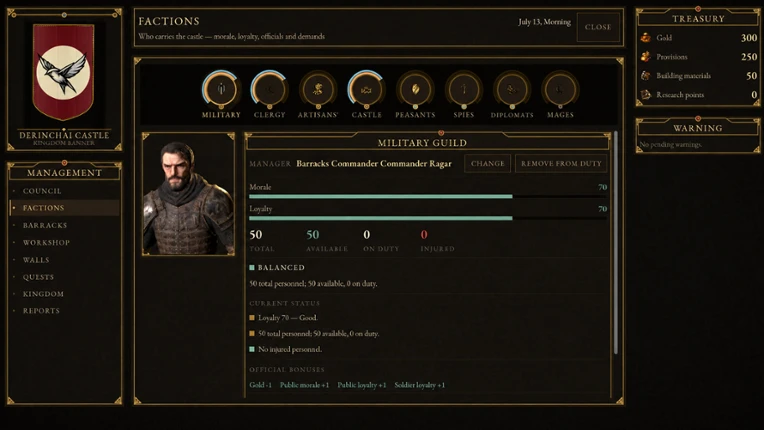Image resolution: width=764 pixels, height=430 pixels.
Task: Click Remove From Duty button
Action: click(561, 164)
